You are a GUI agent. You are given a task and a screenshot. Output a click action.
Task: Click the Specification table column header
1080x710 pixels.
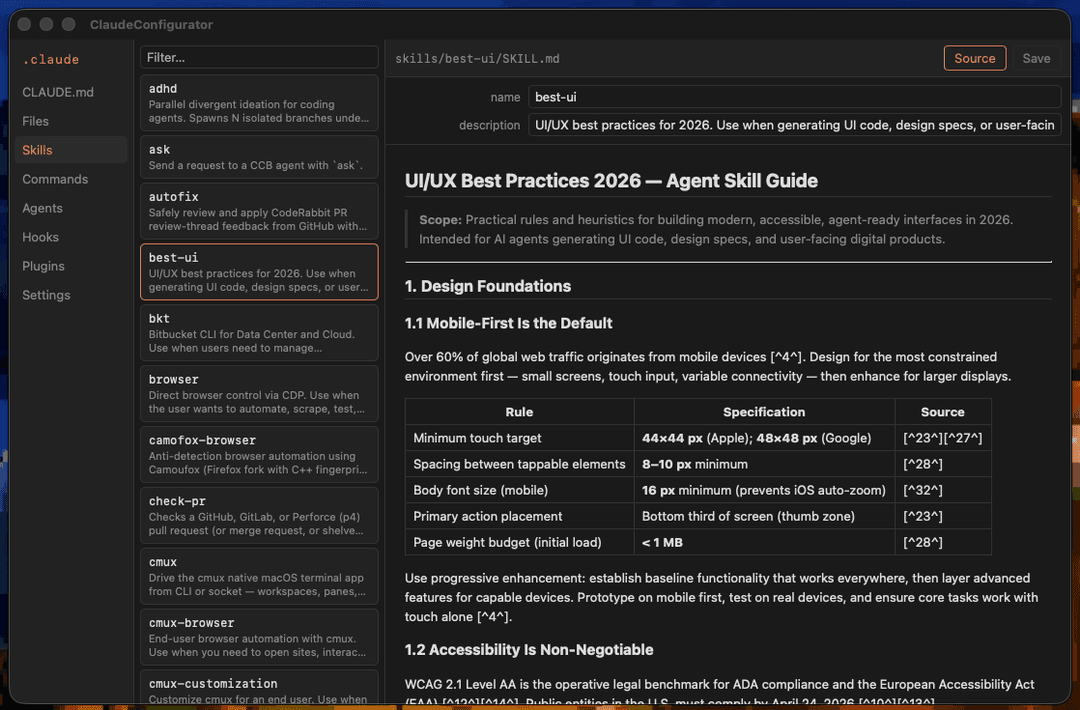click(x=764, y=412)
